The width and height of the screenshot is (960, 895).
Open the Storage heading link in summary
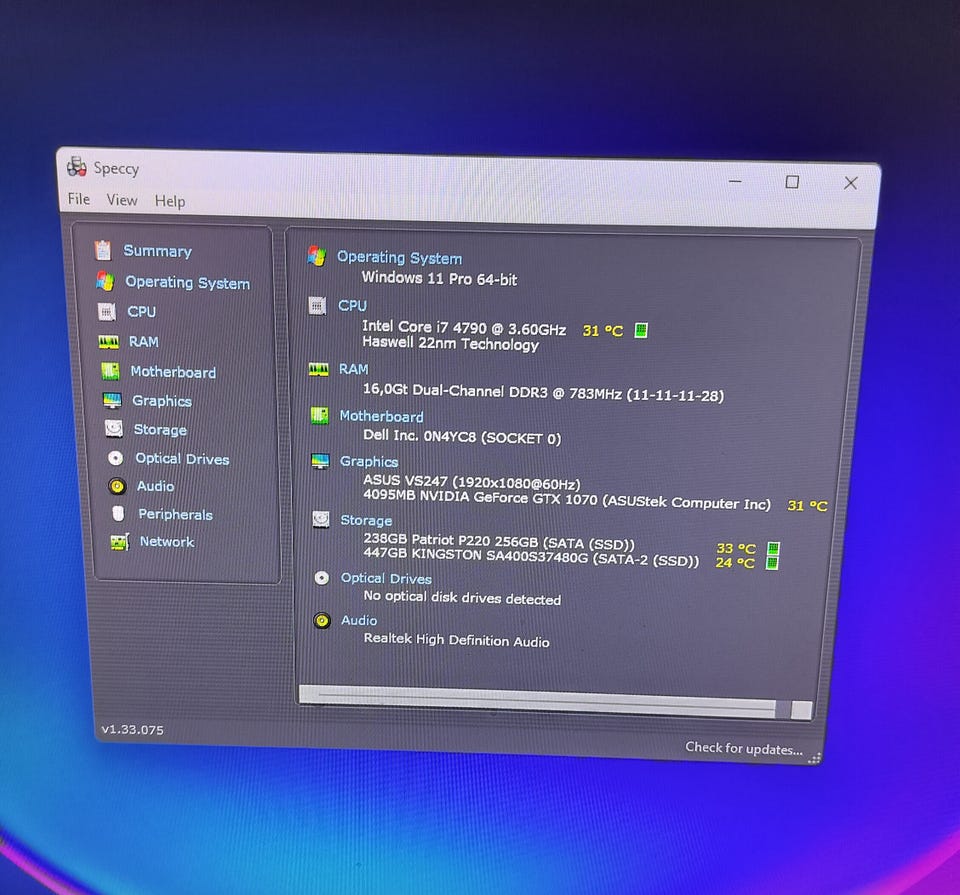click(366, 520)
